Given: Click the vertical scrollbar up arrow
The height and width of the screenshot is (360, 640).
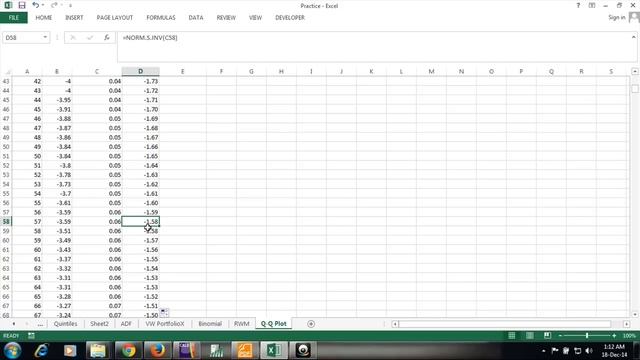Looking at the screenshot, I should [635, 71].
